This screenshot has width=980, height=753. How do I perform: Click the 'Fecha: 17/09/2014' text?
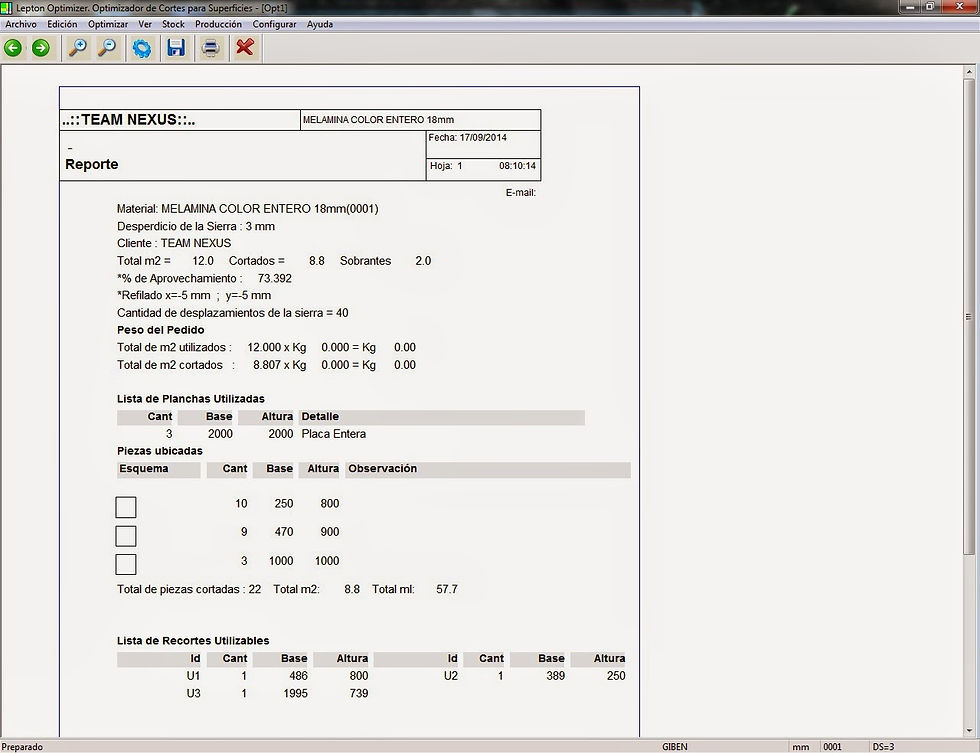click(467, 137)
